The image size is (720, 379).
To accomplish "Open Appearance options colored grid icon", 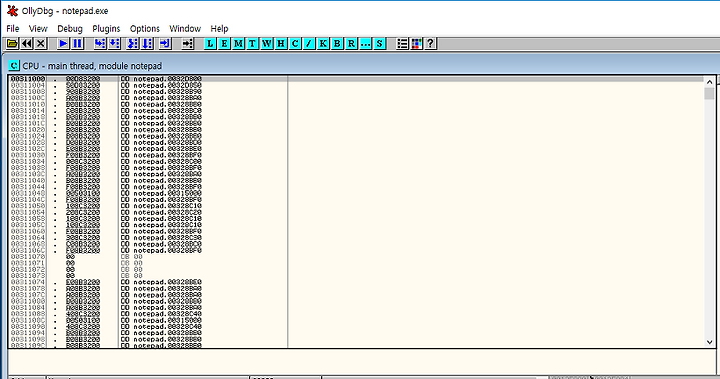I will coord(416,44).
